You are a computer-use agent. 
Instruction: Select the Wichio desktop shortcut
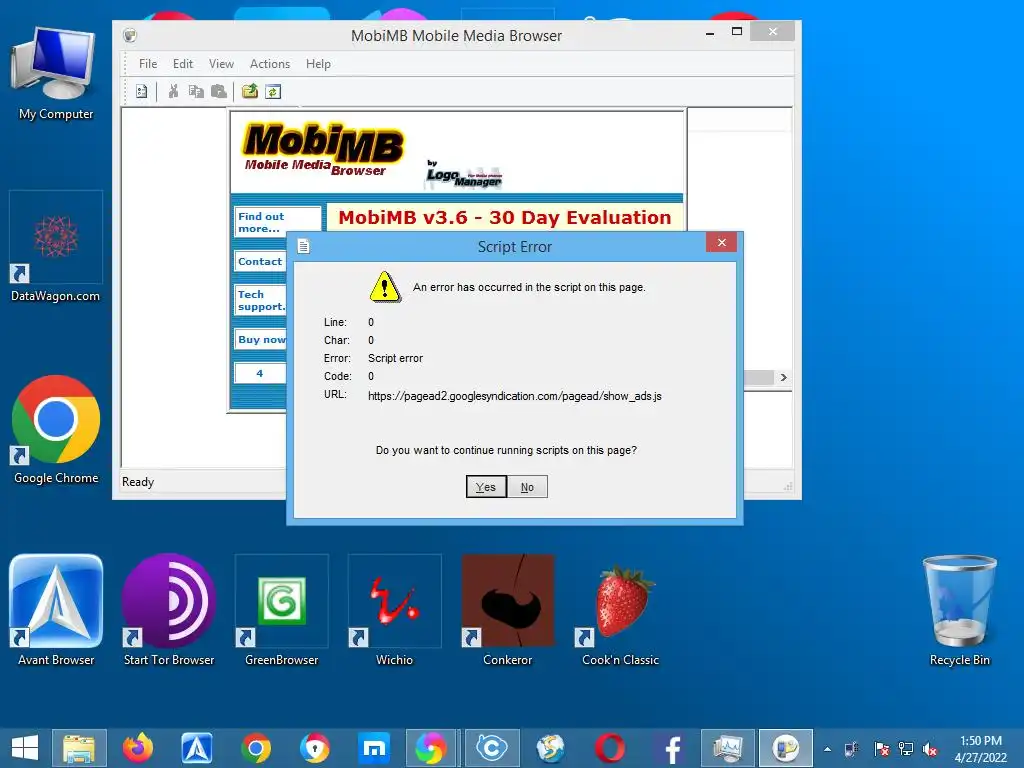pos(394,610)
